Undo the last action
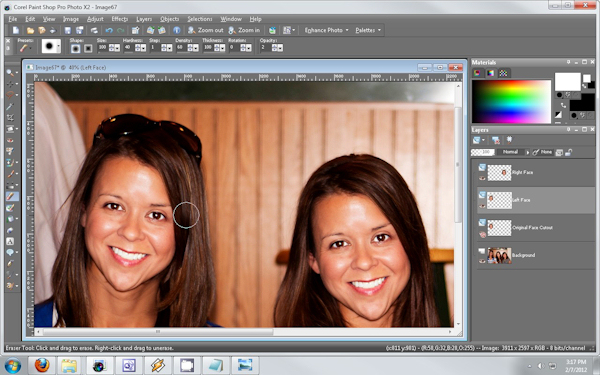 pyautogui.click(x=109, y=30)
